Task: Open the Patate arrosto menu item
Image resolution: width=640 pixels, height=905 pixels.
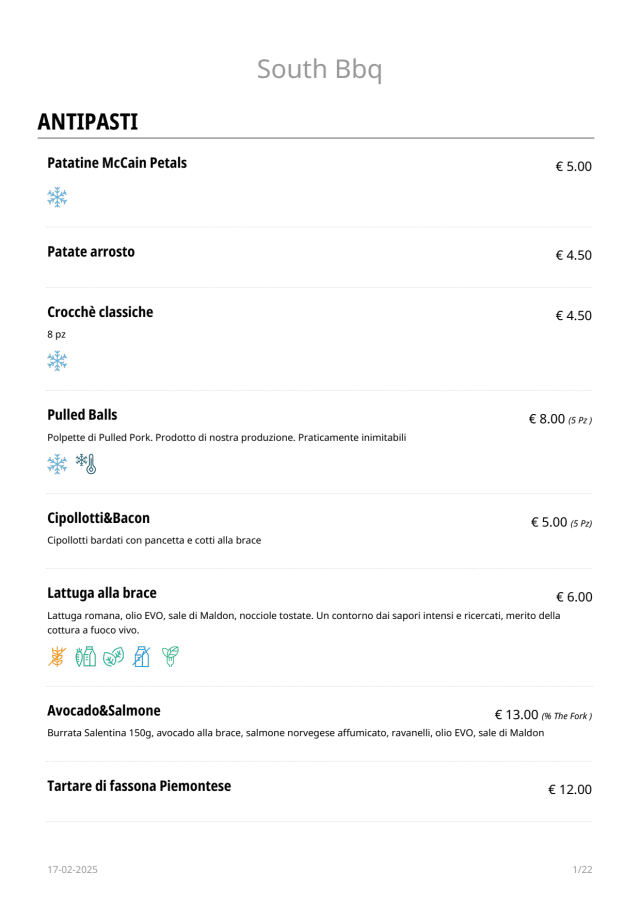Action: (x=91, y=252)
